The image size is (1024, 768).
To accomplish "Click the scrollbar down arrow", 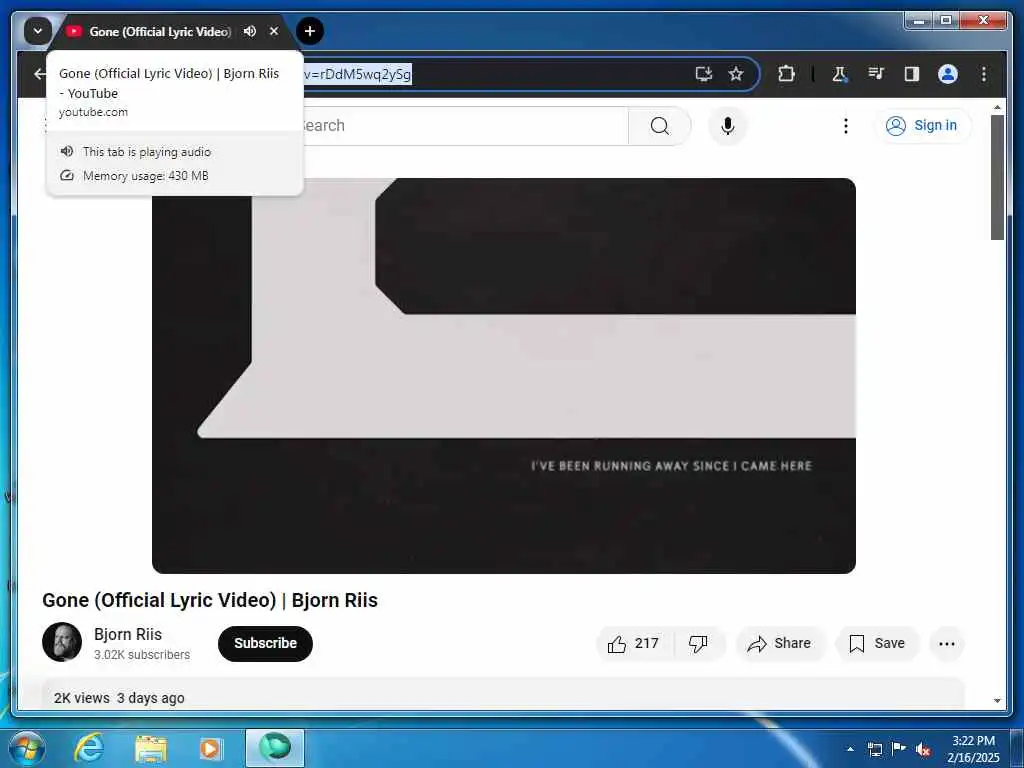I will point(997,701).
